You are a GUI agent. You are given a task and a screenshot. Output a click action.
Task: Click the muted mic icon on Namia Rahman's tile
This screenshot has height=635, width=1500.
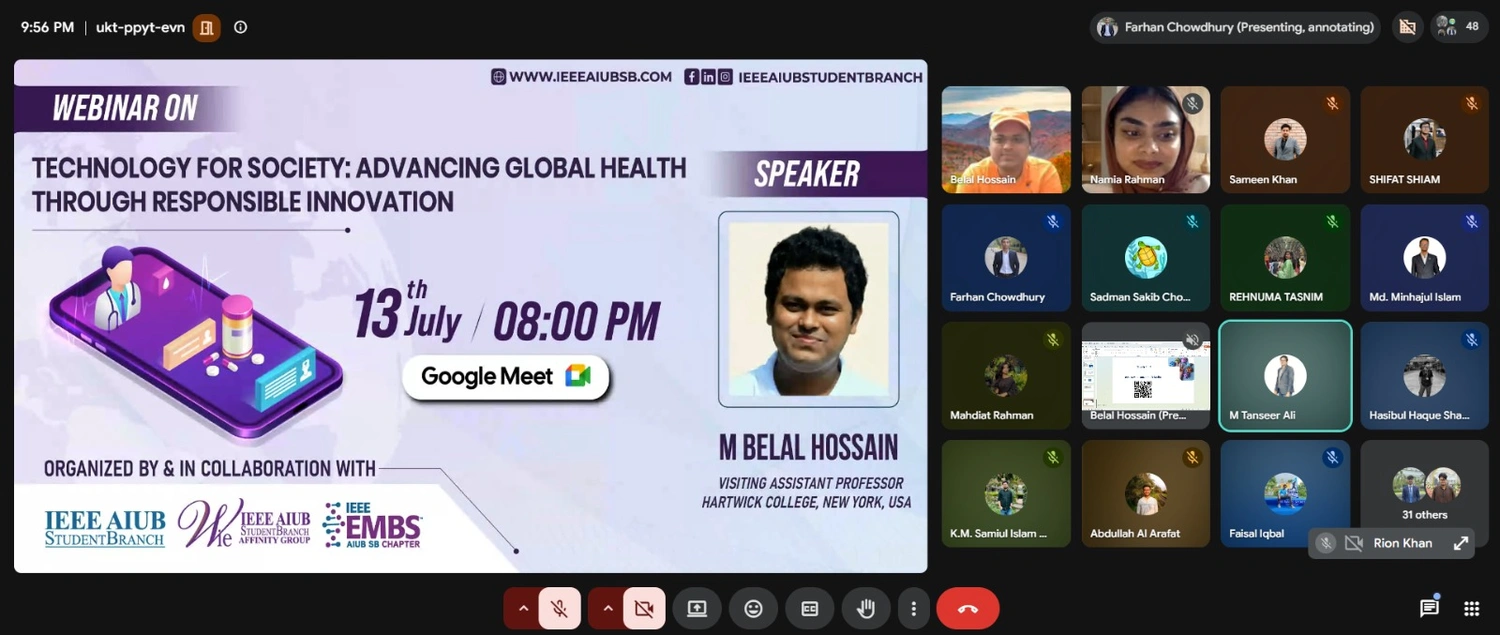(1192, 103)
